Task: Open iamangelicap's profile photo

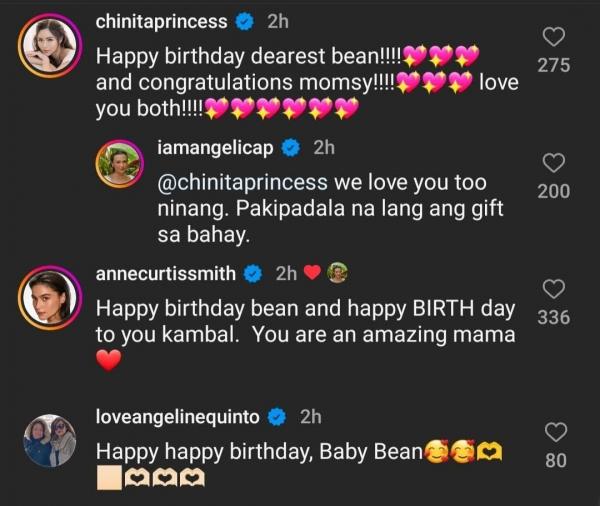Action: pos(120,163)
